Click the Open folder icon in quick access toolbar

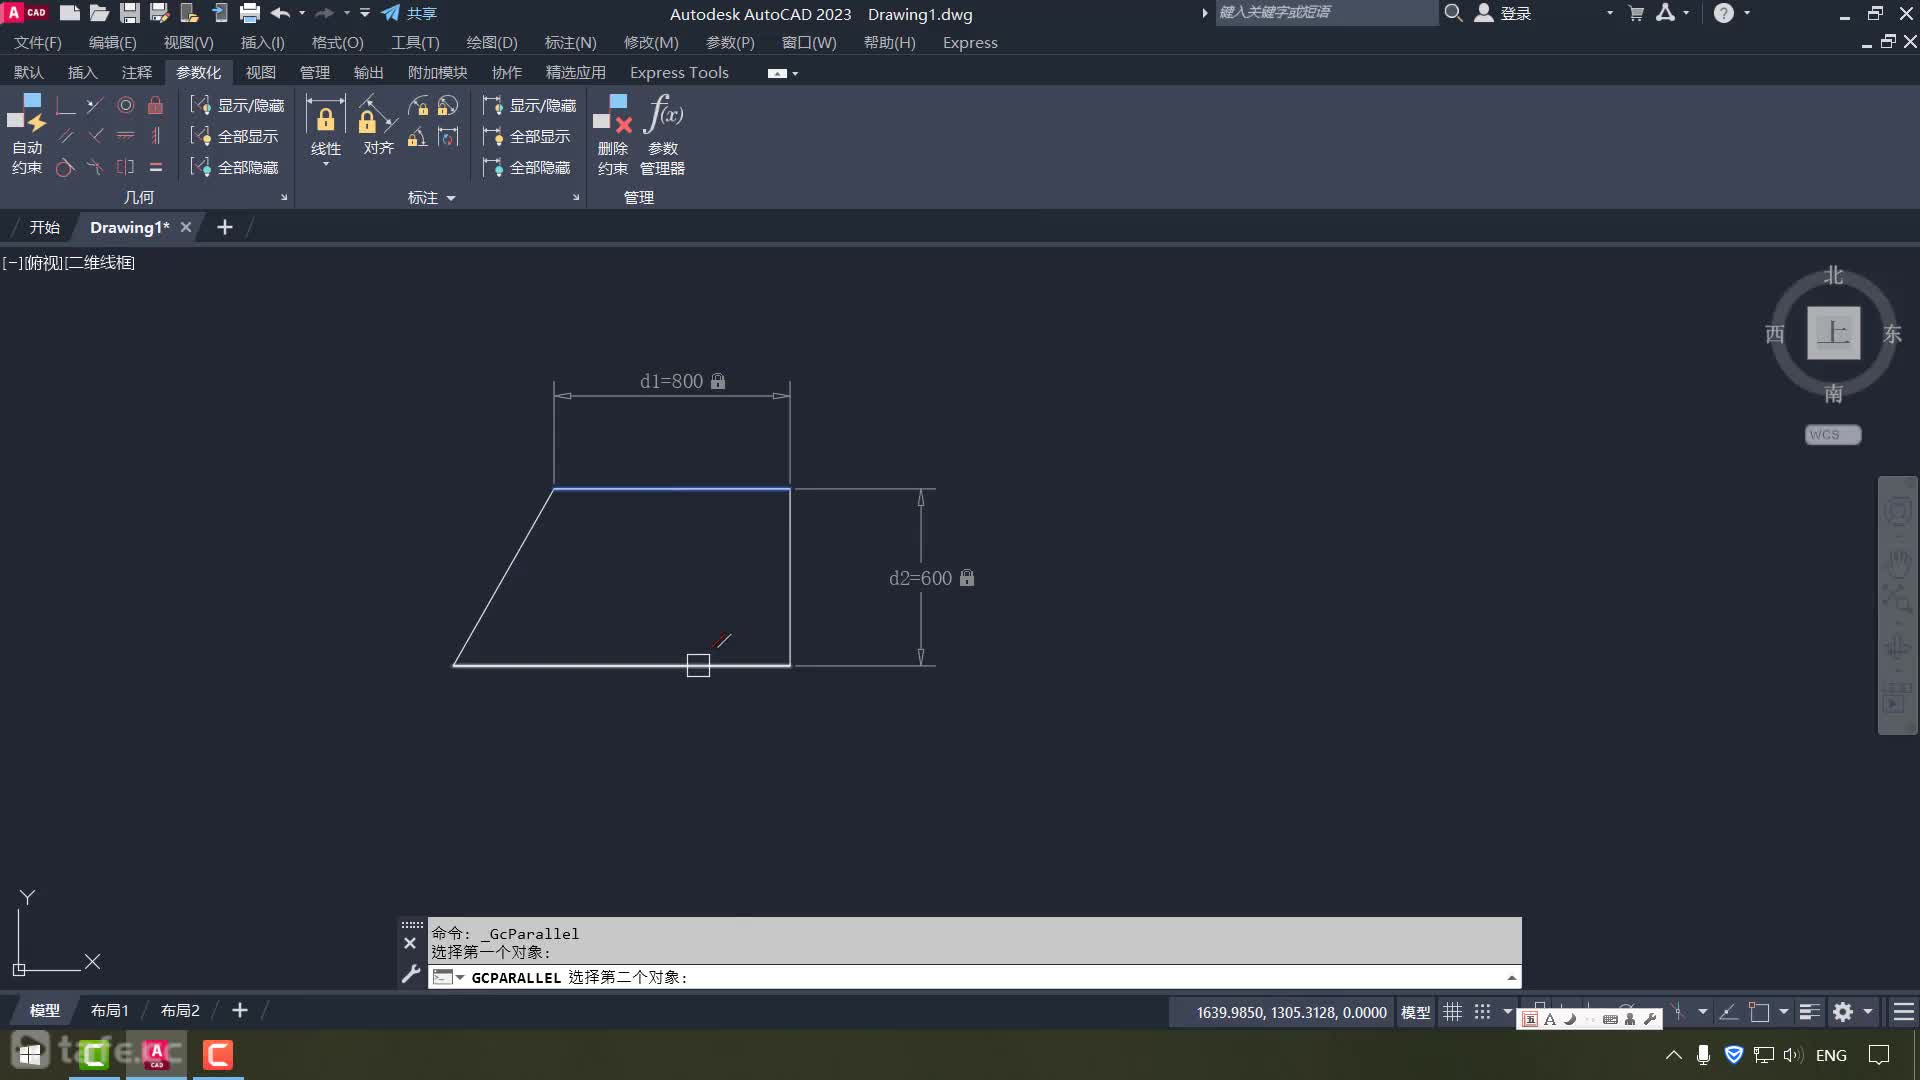click(x=99, y=13)
